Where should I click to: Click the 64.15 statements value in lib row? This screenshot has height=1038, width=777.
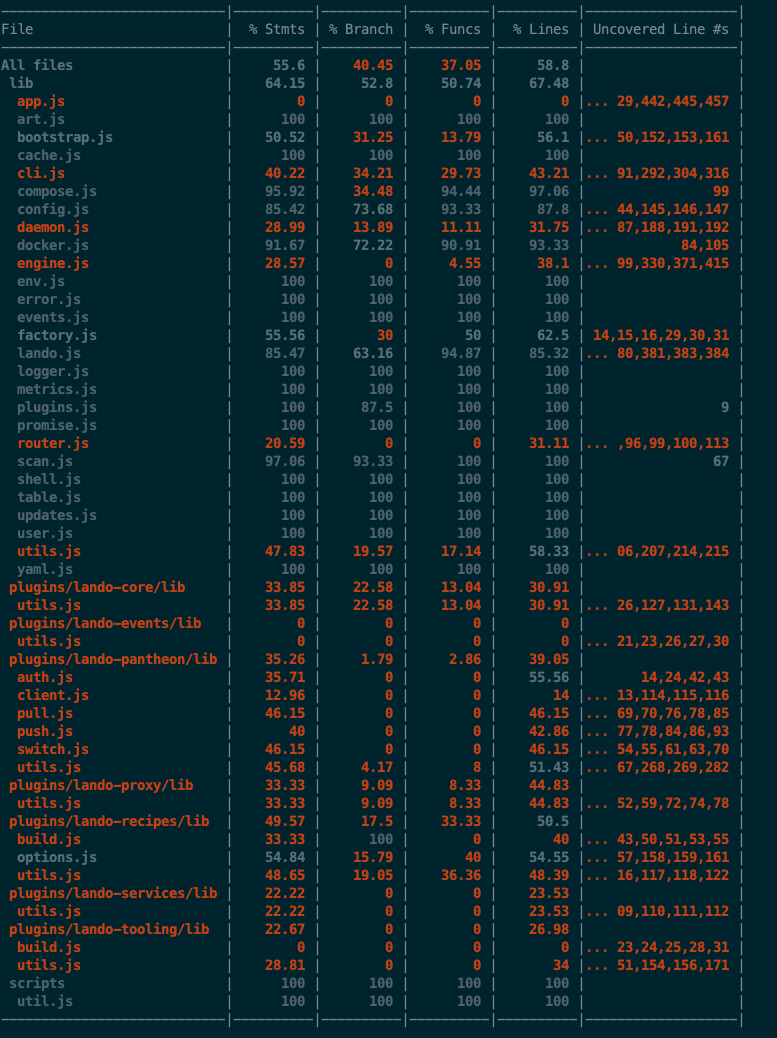285,83
